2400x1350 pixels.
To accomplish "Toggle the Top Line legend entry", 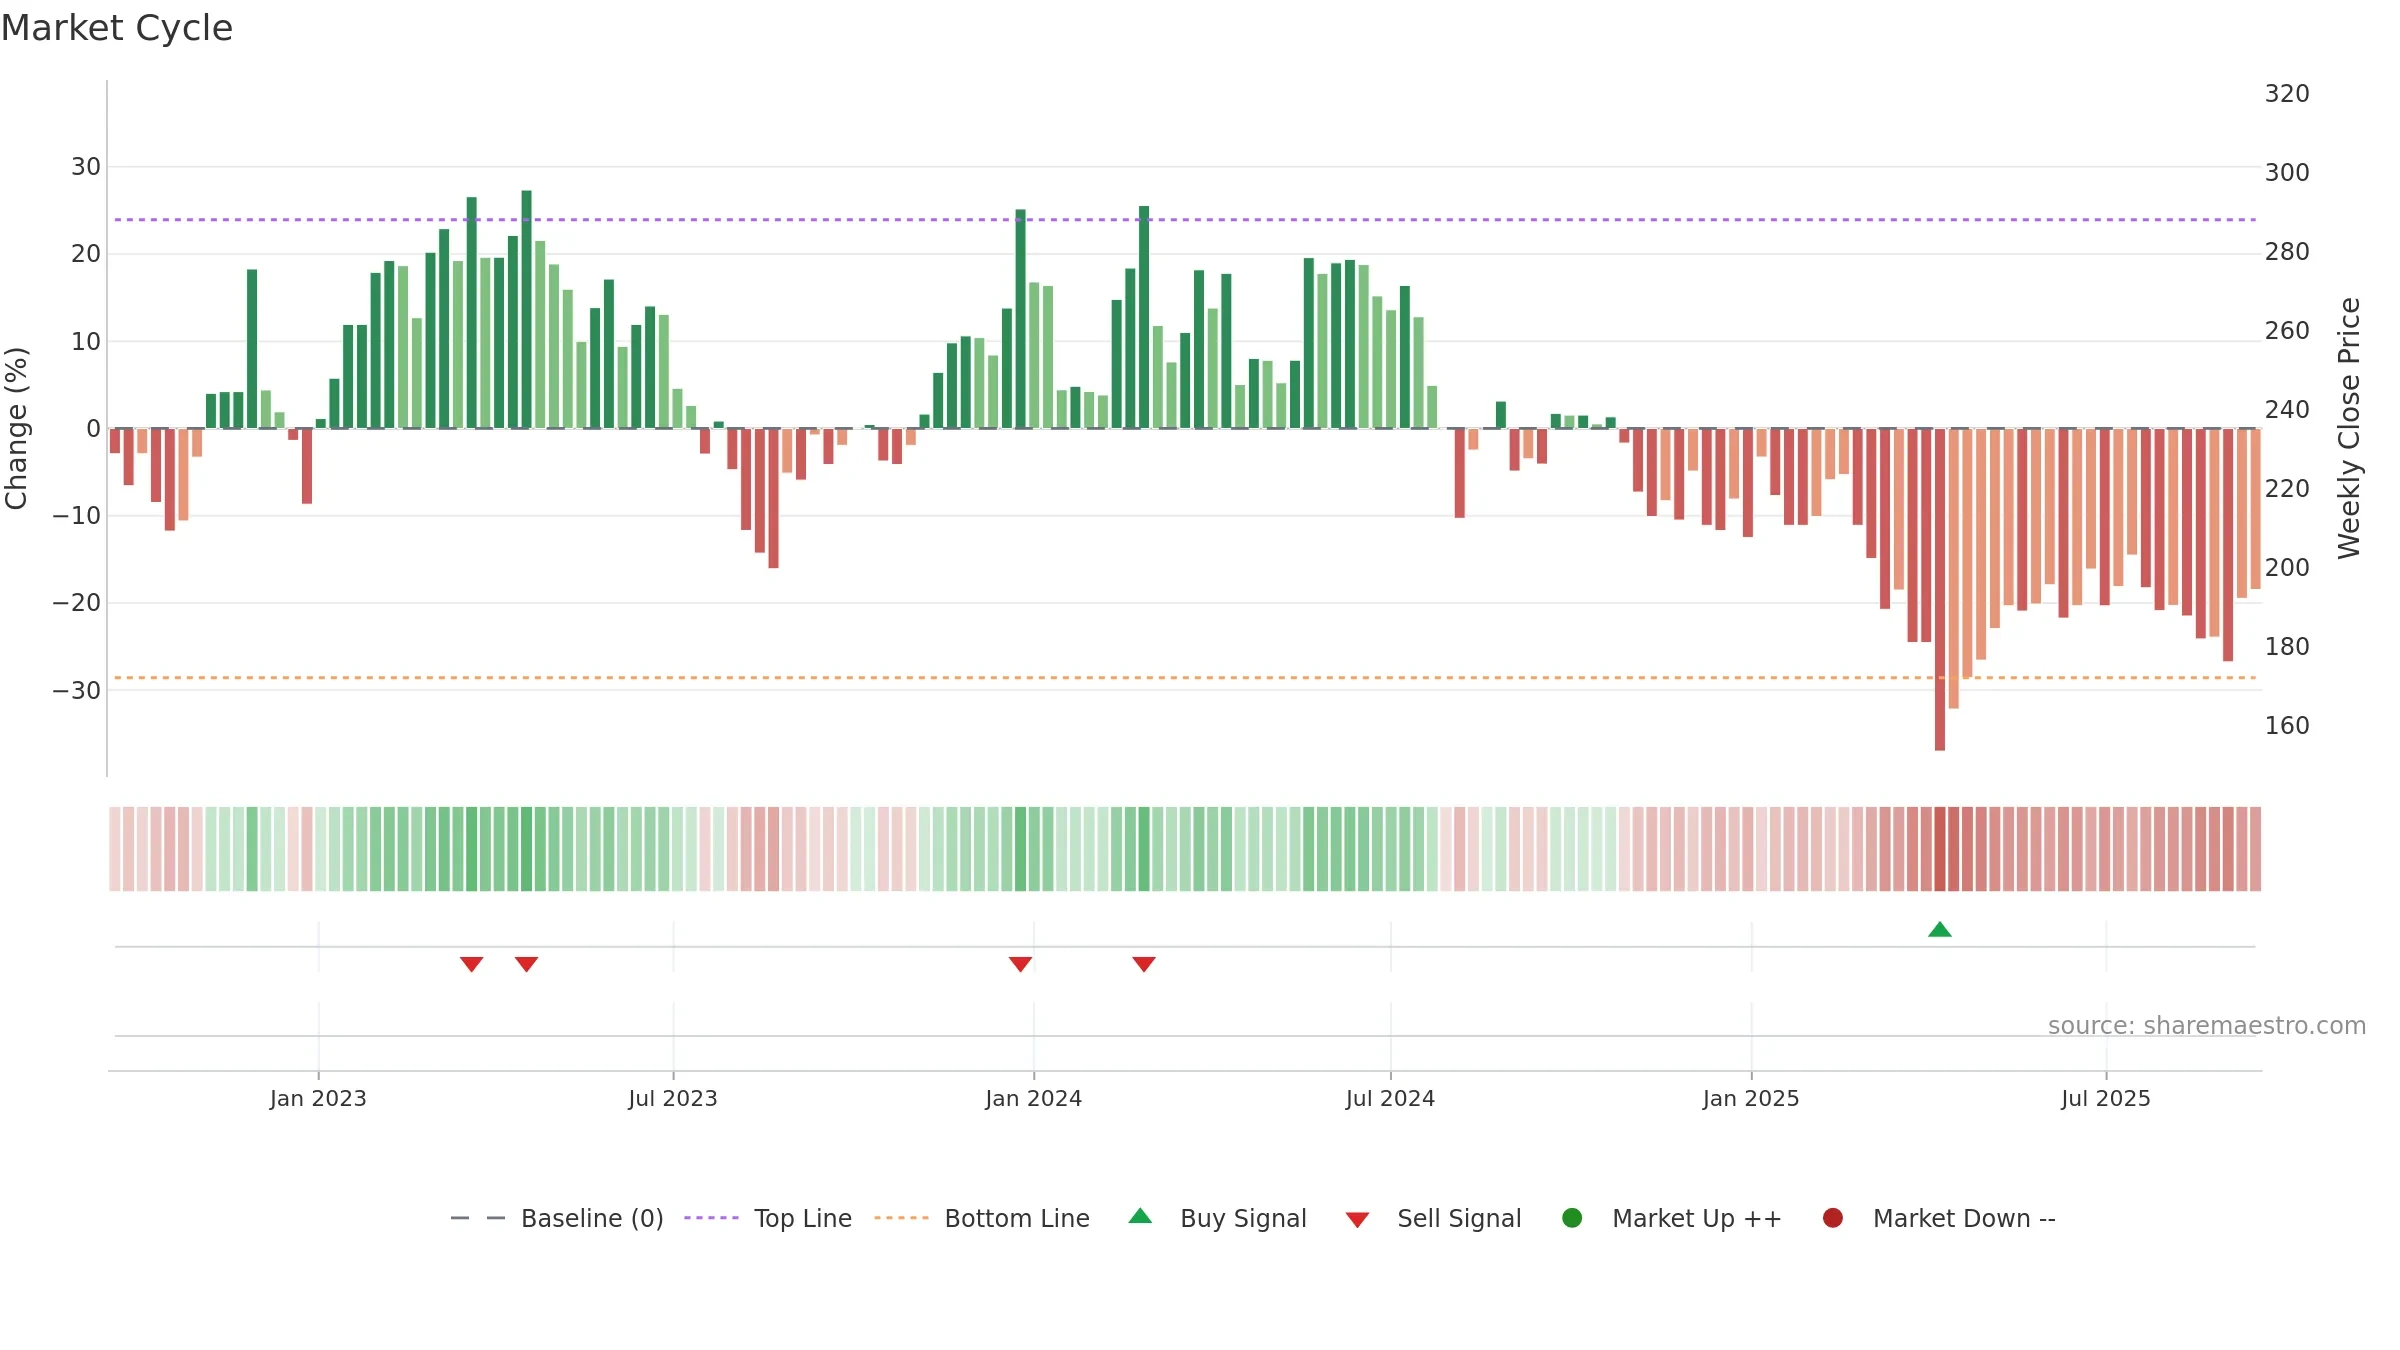I will [768, 1218].
